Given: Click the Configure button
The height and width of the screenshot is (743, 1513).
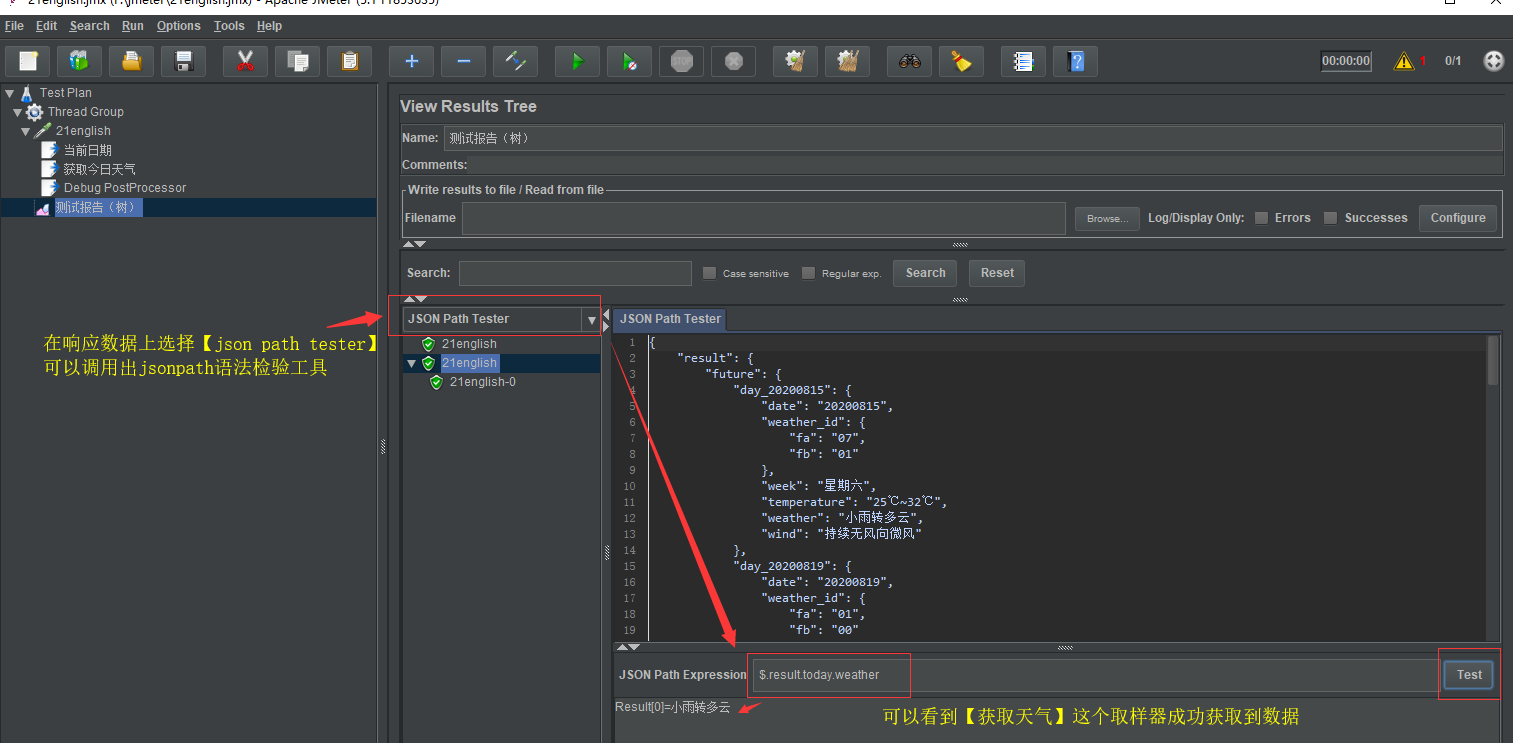Looking at the screenshot, I should pos(1458,218).
